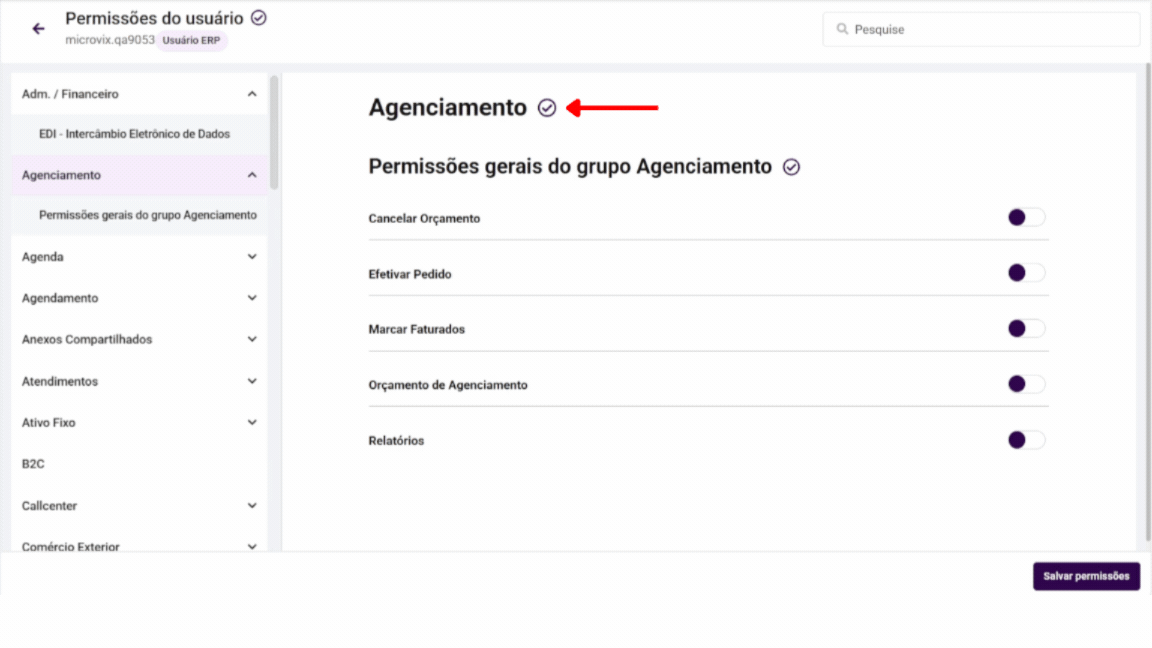
Task: Click the sidebar vertical scrollbar
Action: tap(274, 130)
